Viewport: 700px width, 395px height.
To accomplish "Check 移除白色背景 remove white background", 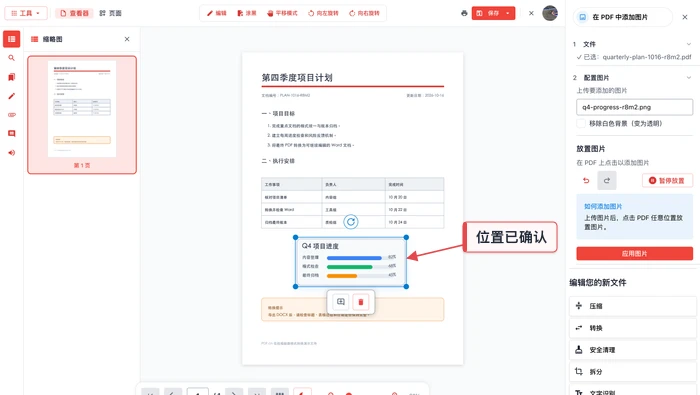I will (x=581, y=124).
